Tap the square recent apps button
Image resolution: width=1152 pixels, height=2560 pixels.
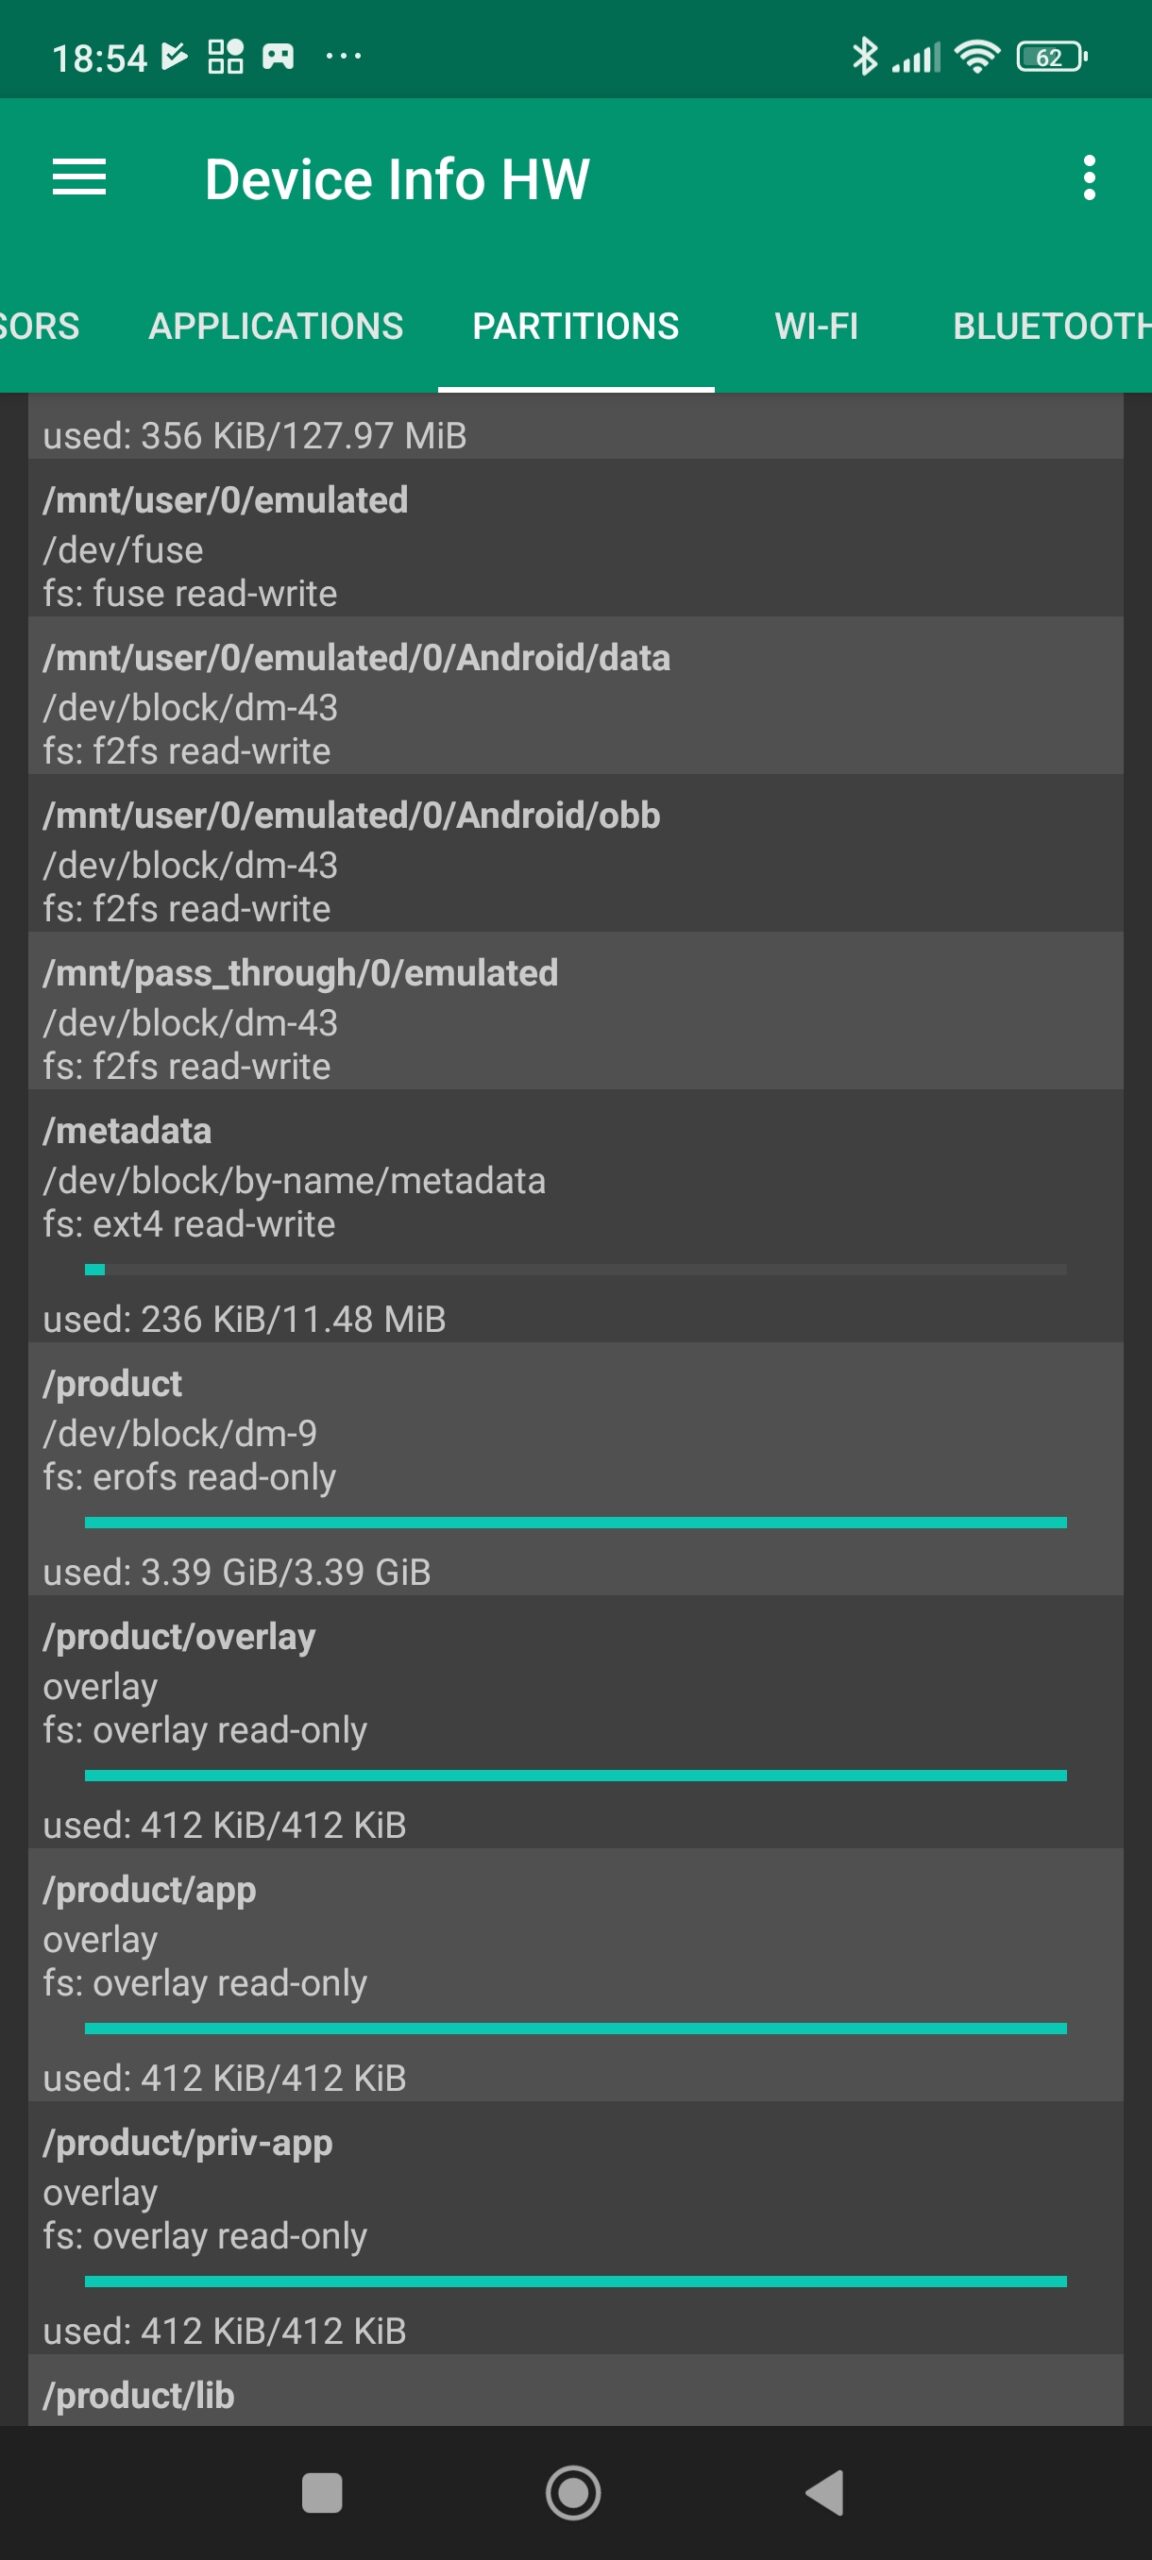pos(322,2492)
